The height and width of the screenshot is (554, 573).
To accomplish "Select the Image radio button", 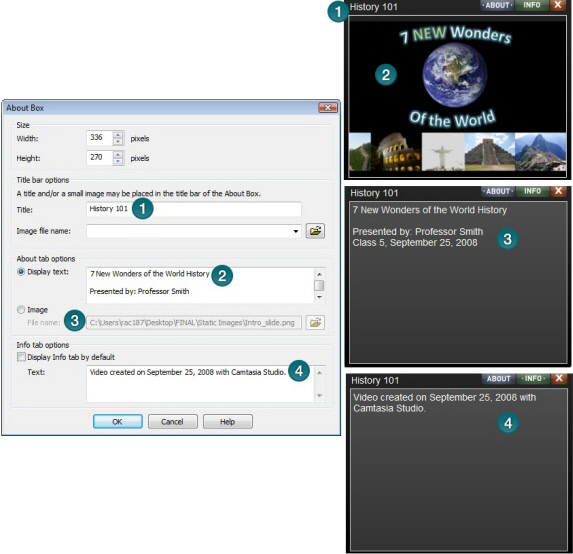I will pyautogui.click(x=21, y=310).
